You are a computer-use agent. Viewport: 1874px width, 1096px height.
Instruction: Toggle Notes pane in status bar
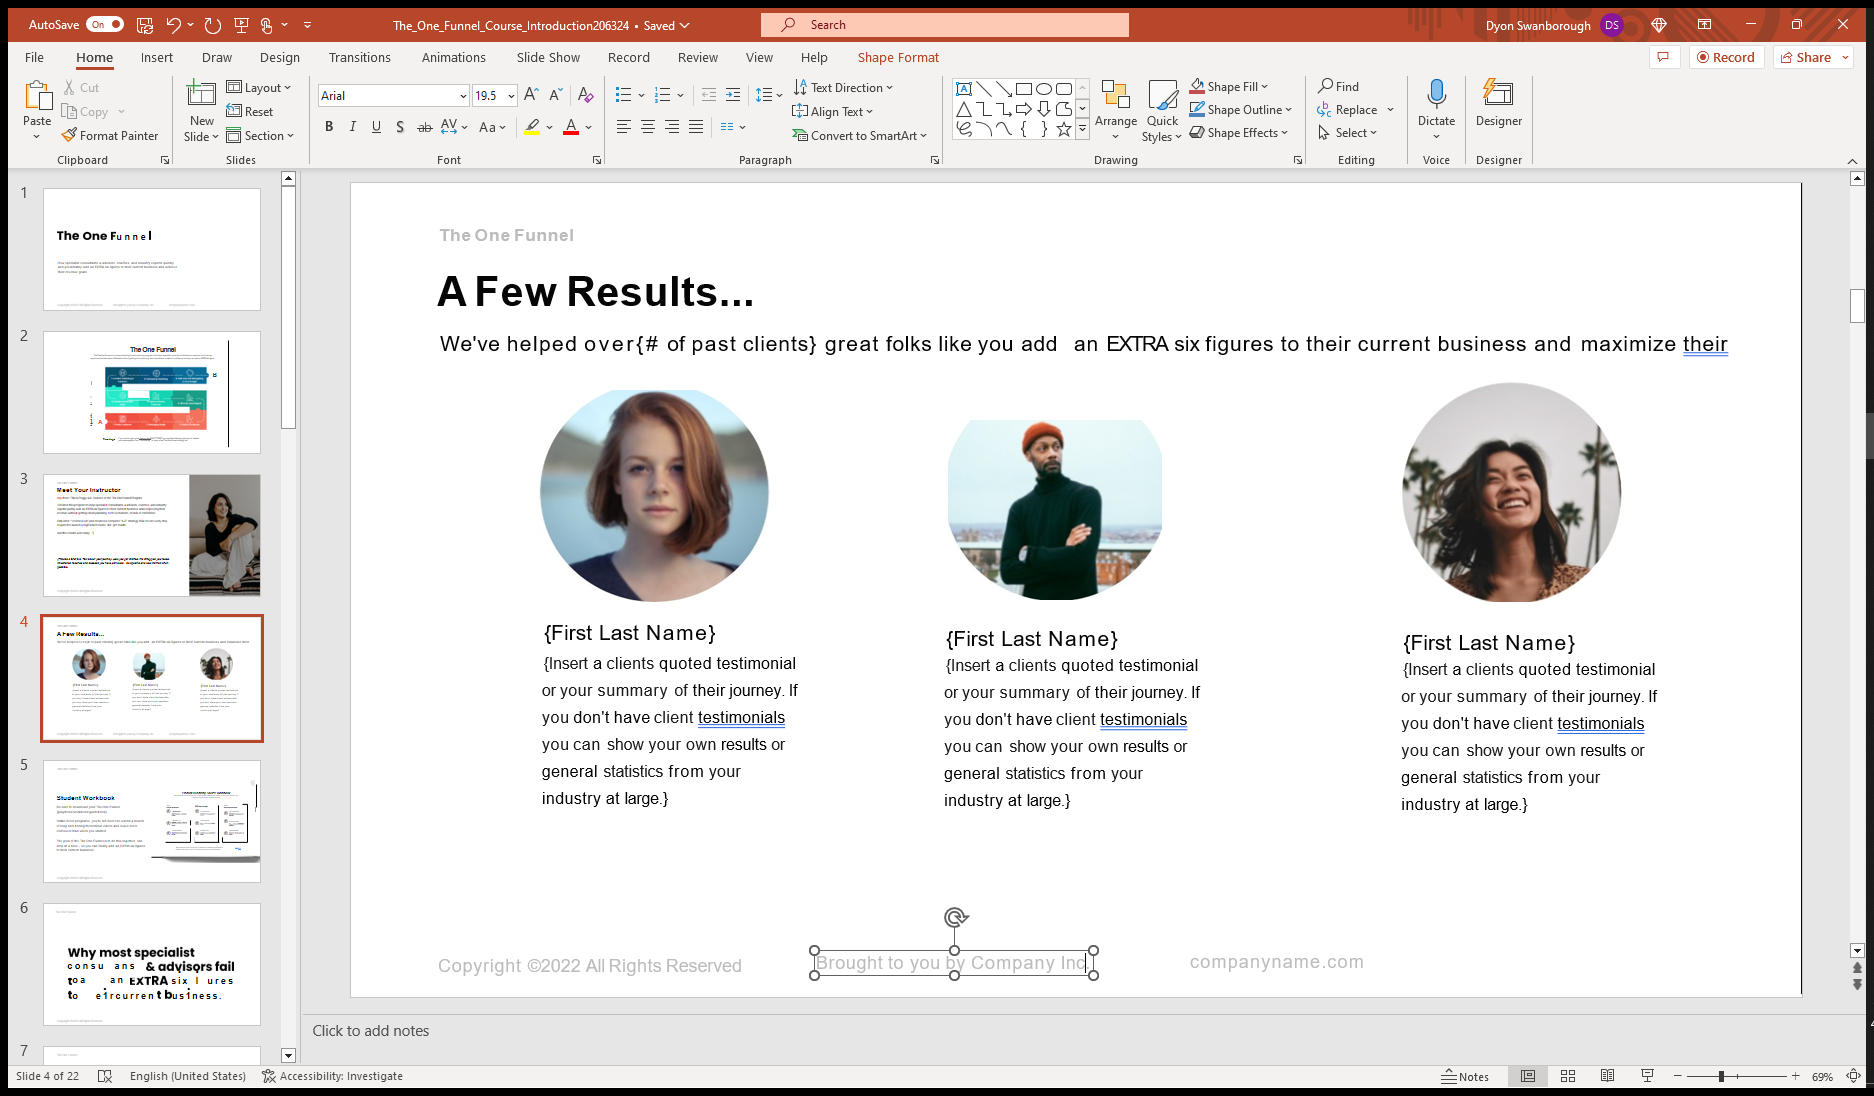pyautogui.click(x=1465, y=1076)
